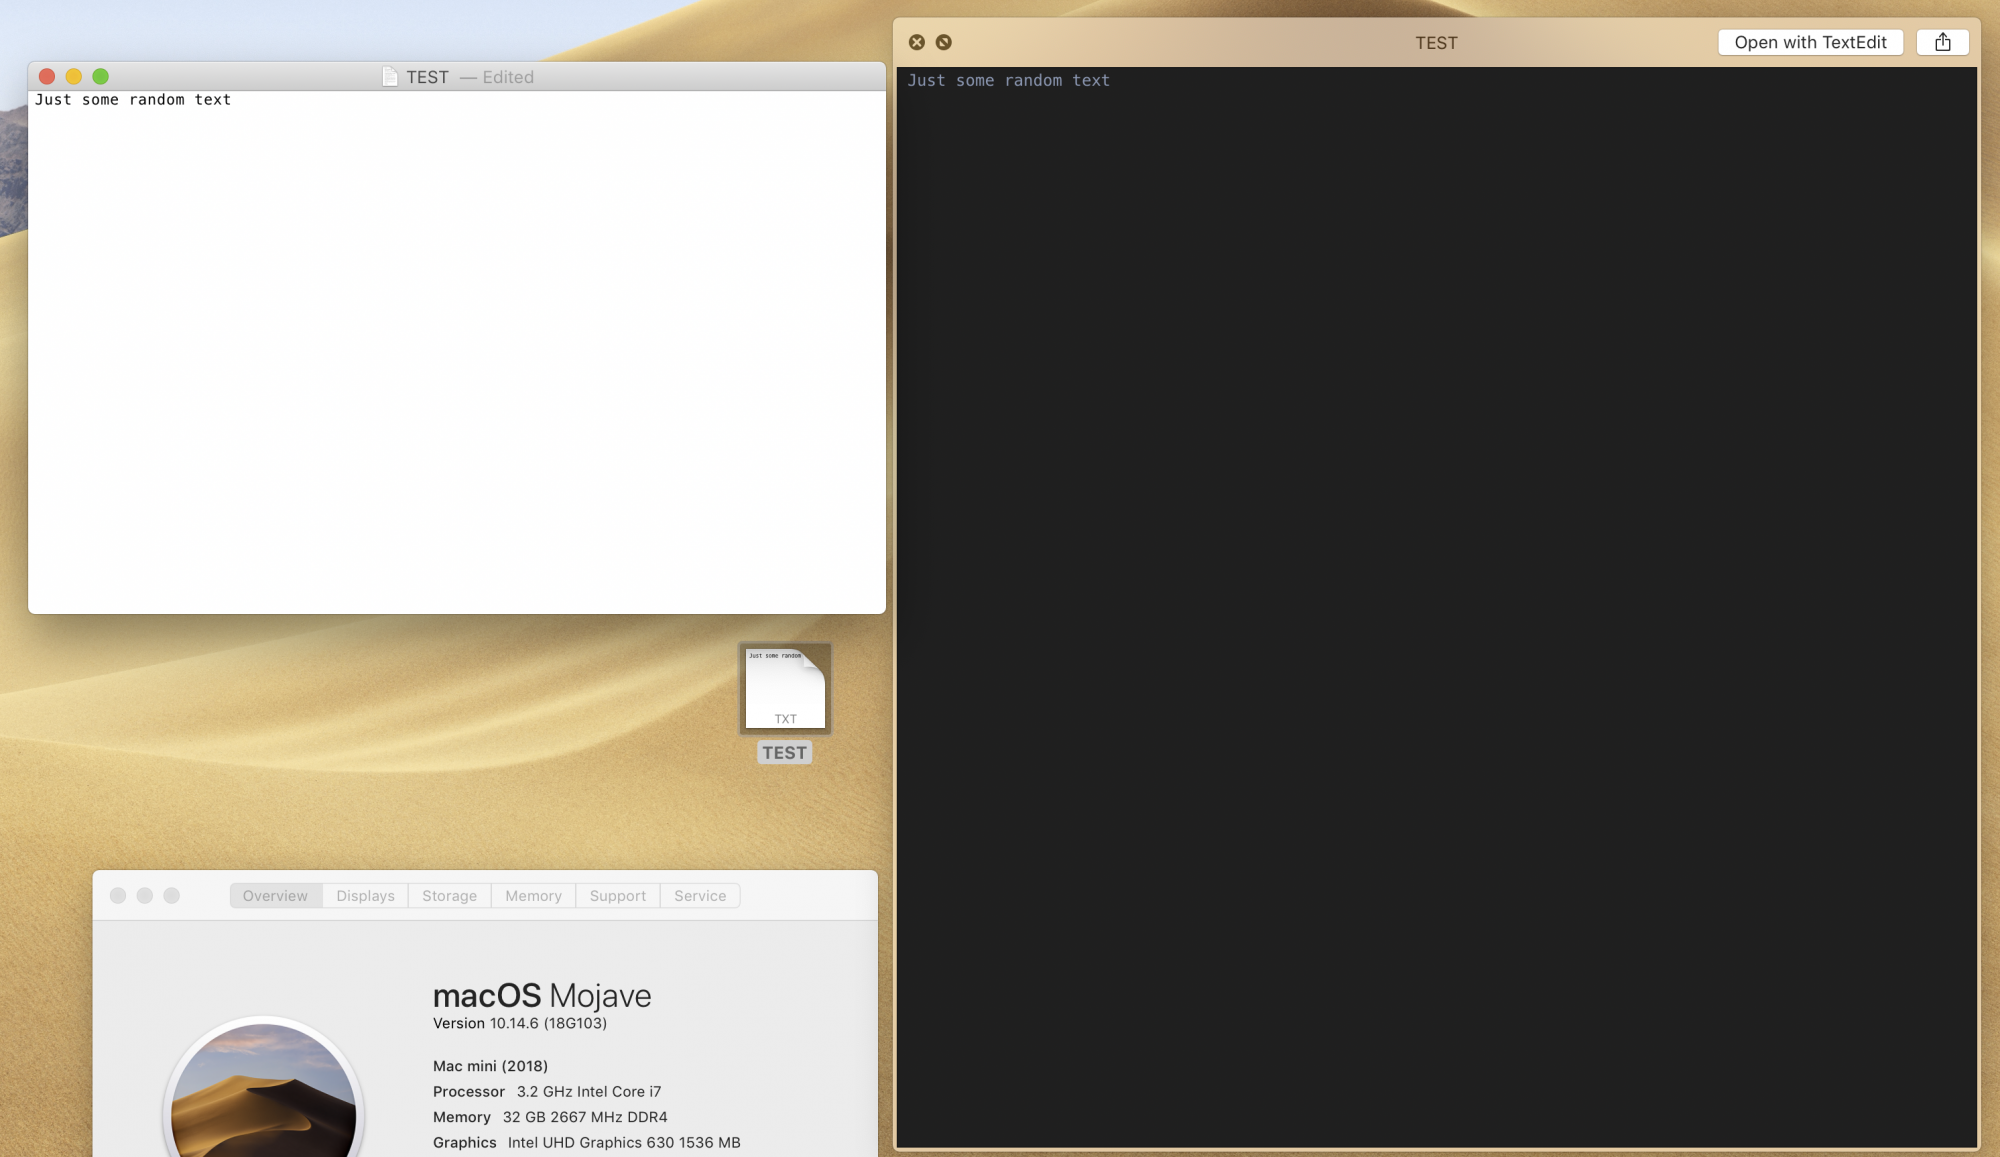Viewport: 2000px width, 1157px height.
Task: Zoom the TextEdit window with green button
Action: pos(101,76)
